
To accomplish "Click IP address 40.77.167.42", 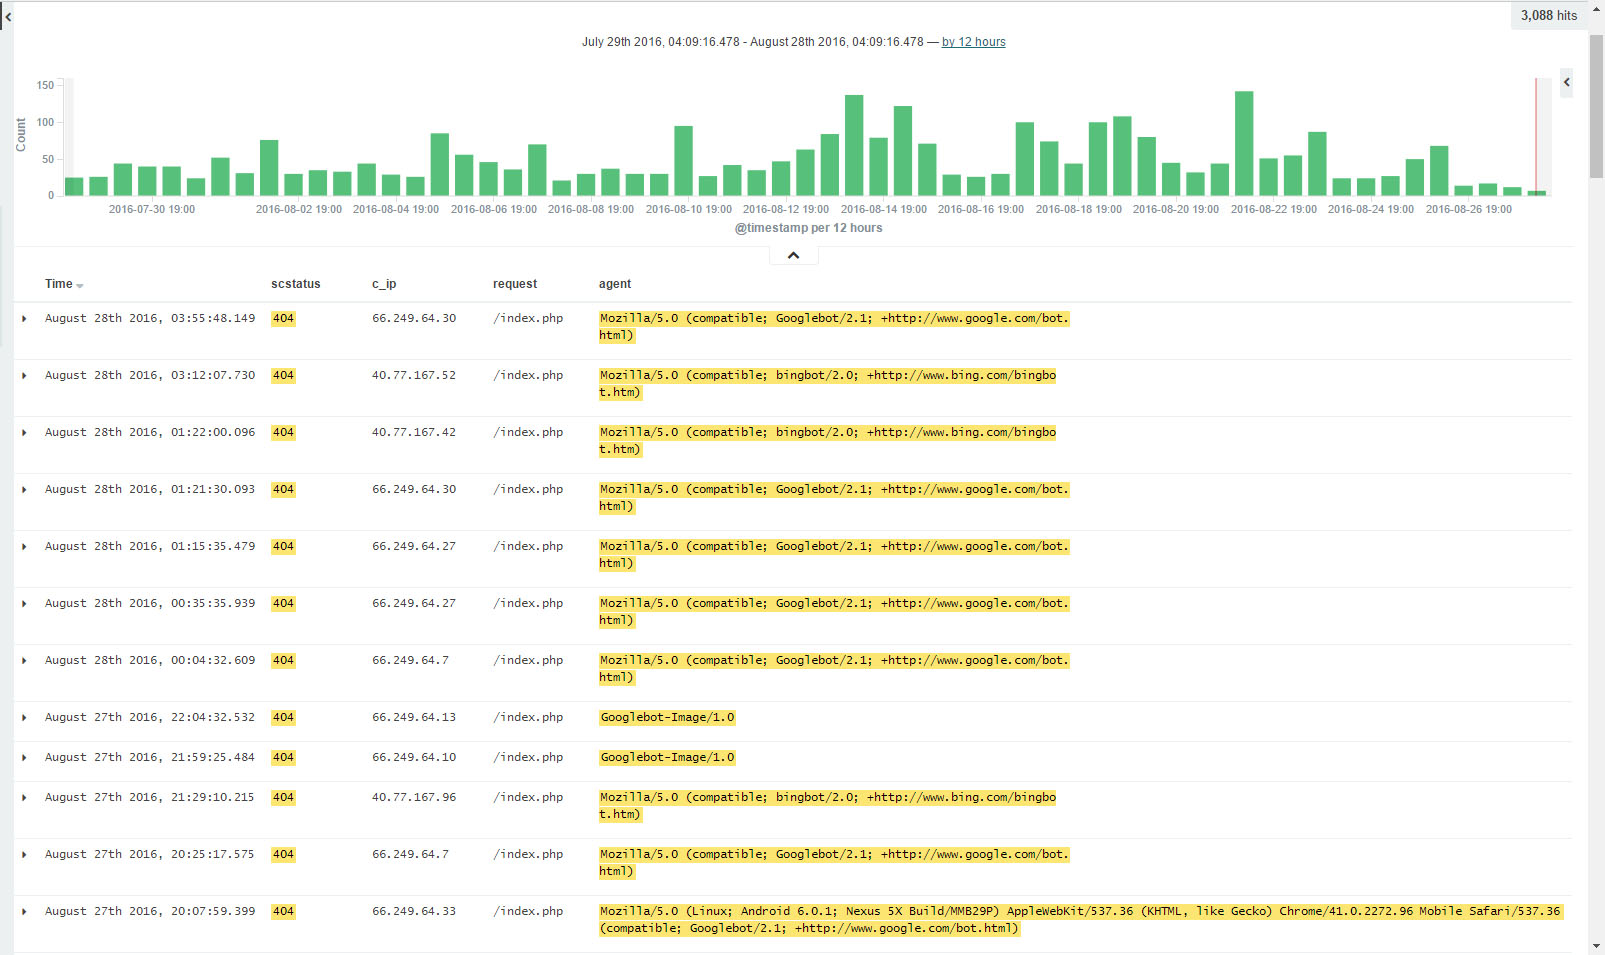I will tap(414, 432).
